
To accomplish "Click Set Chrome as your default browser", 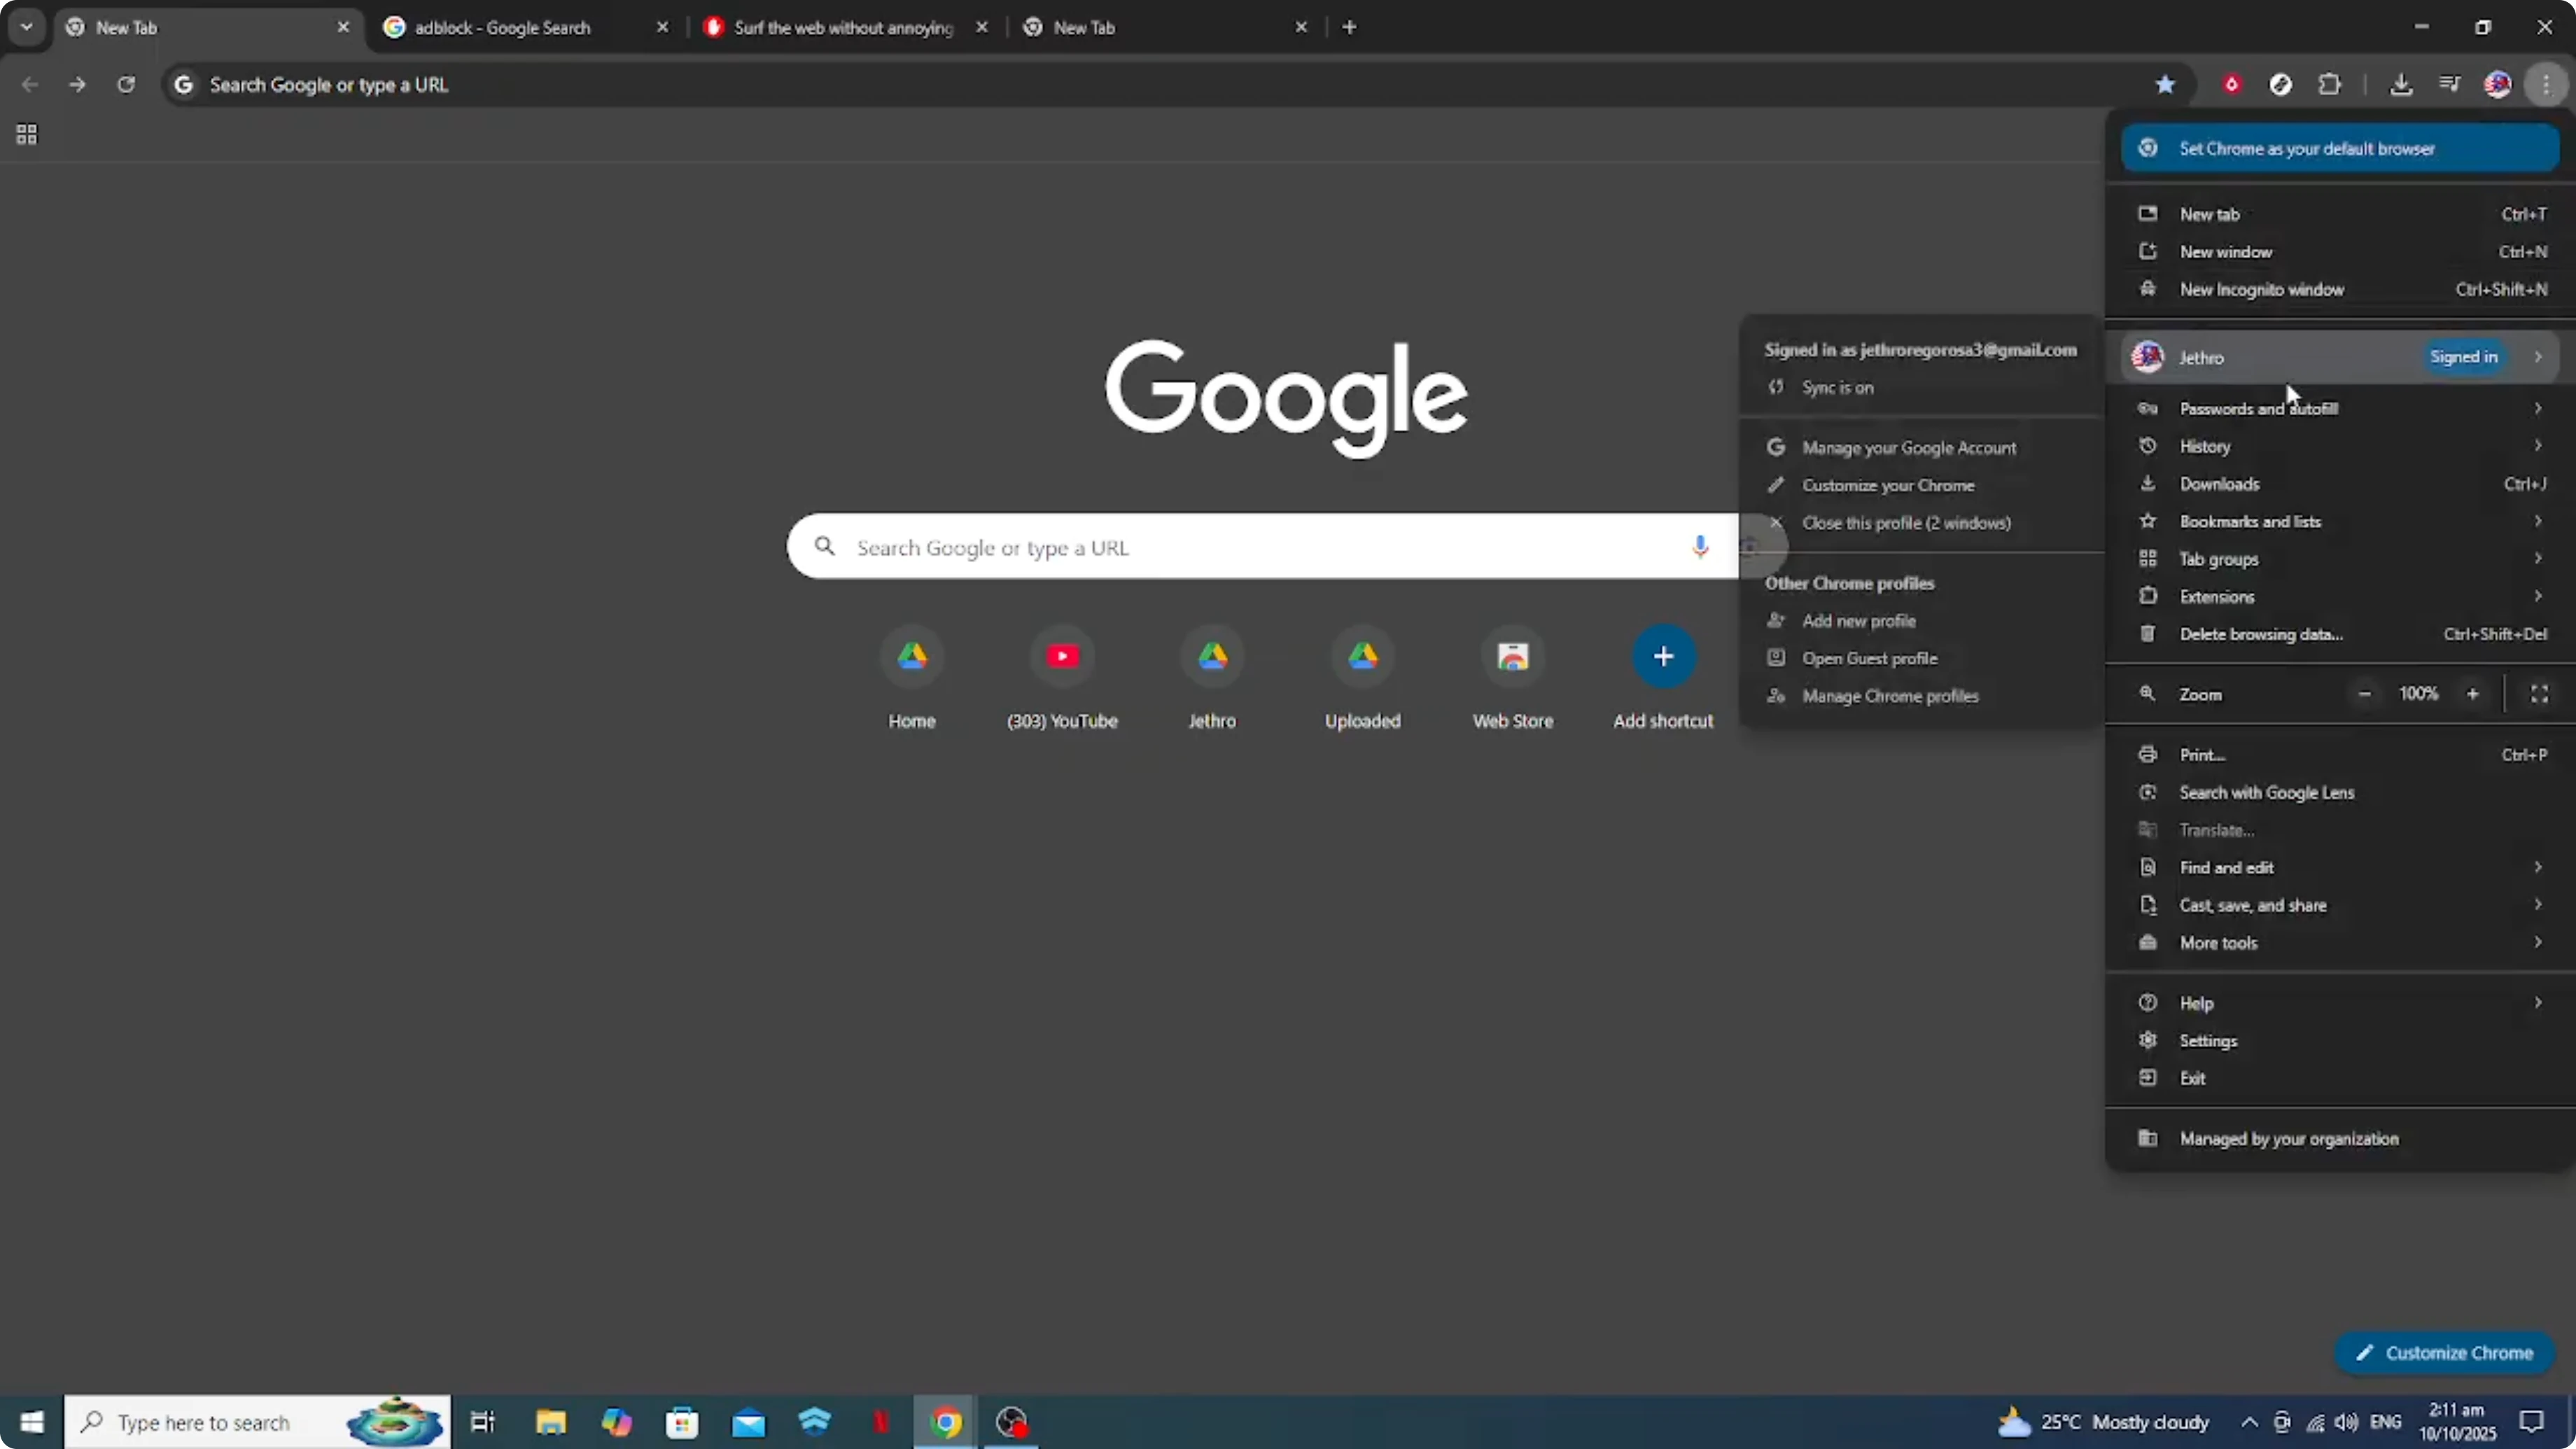I will click(x=2339, y=148).
